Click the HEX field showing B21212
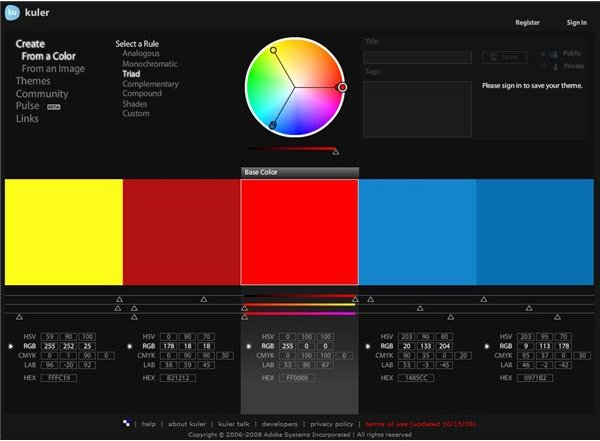The image size is (600, 441). click(178, 378)
